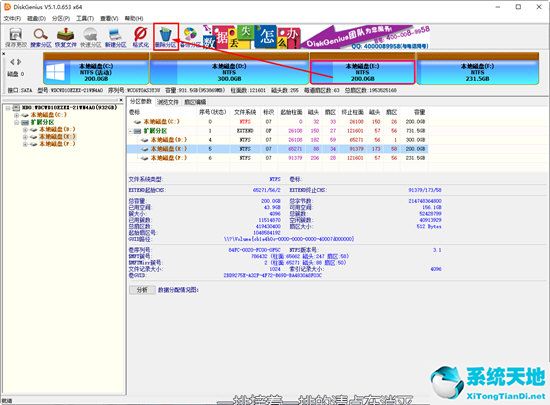Click drive icon beside 本地磁盘(F:) in table
The height and width of the screenshot is (405, 550).
click(145, 158)
